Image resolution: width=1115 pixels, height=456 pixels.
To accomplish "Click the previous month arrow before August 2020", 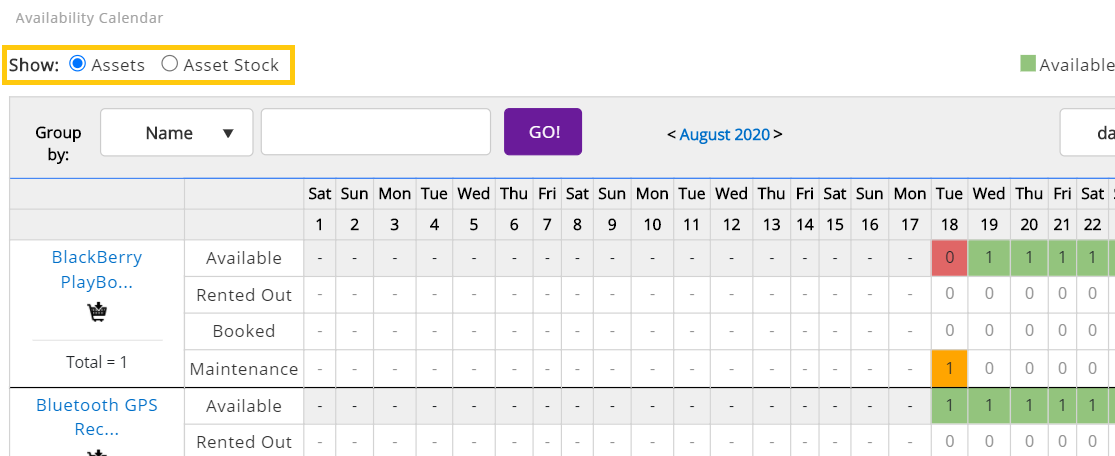I will coord(671,134).
